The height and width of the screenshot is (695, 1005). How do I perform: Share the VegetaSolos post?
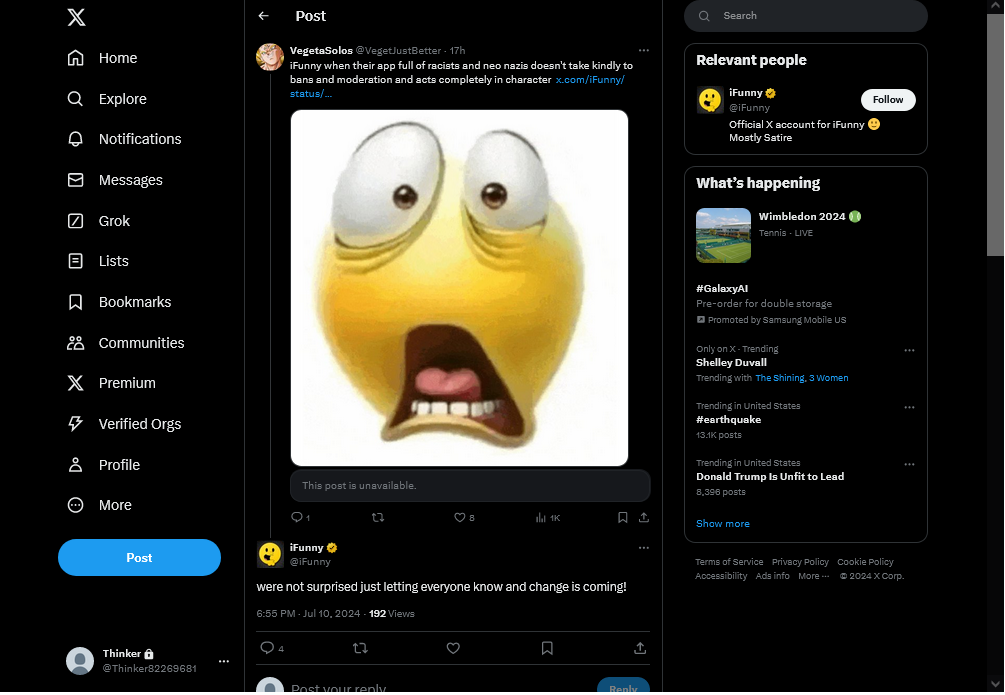click(644, 517)
